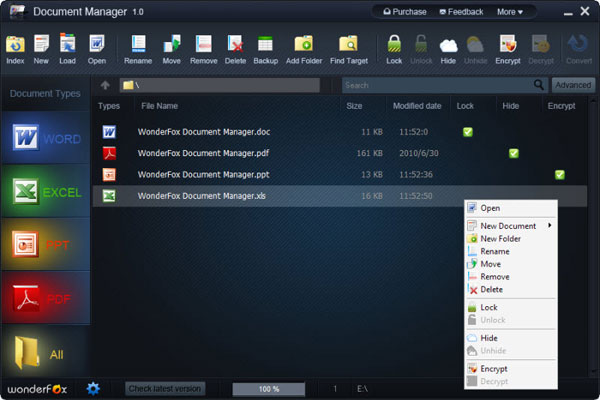Choose New Folder in context menu
600x400 pixels.
click(x=510, y=238)
